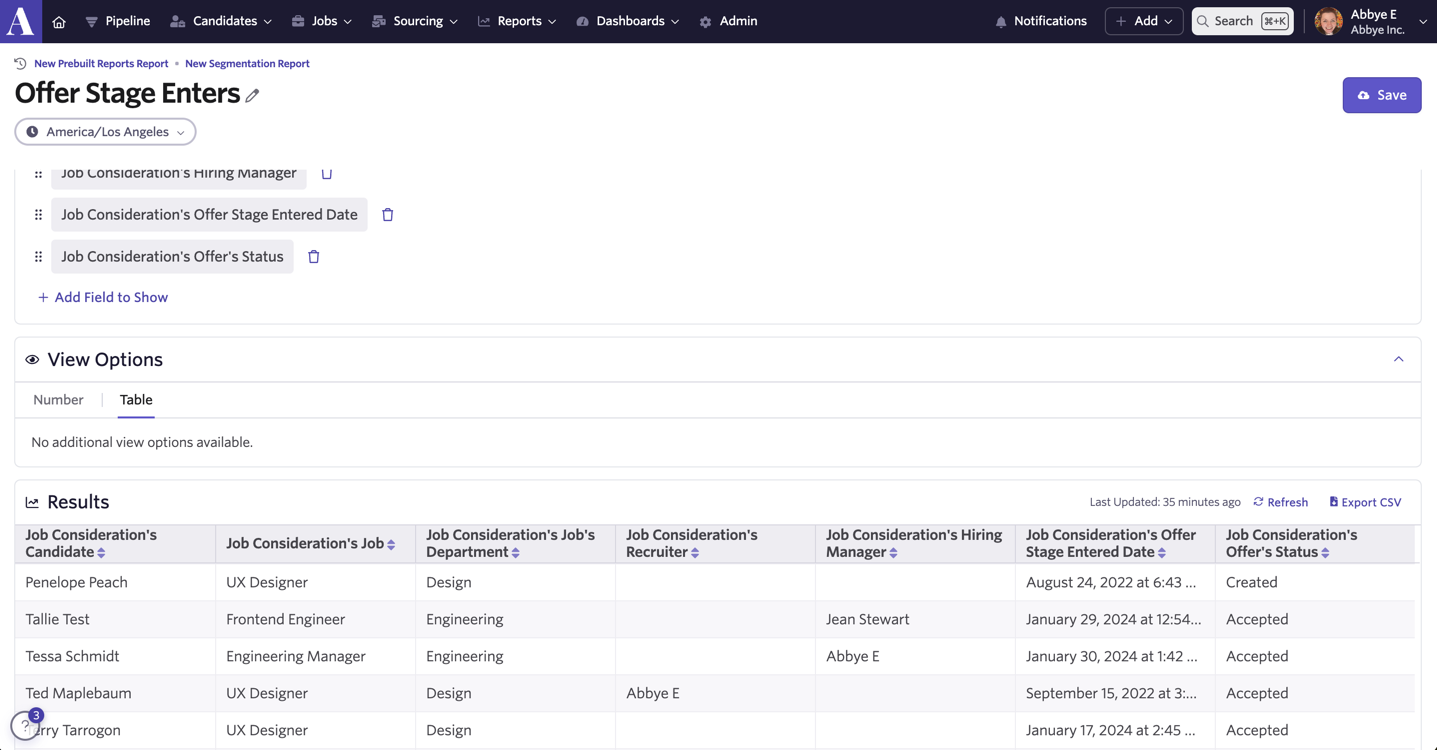Open the help question mark widget
The width and height of the screenshot is (1437, 750).
pyautogui.click(x=25, y=725)
